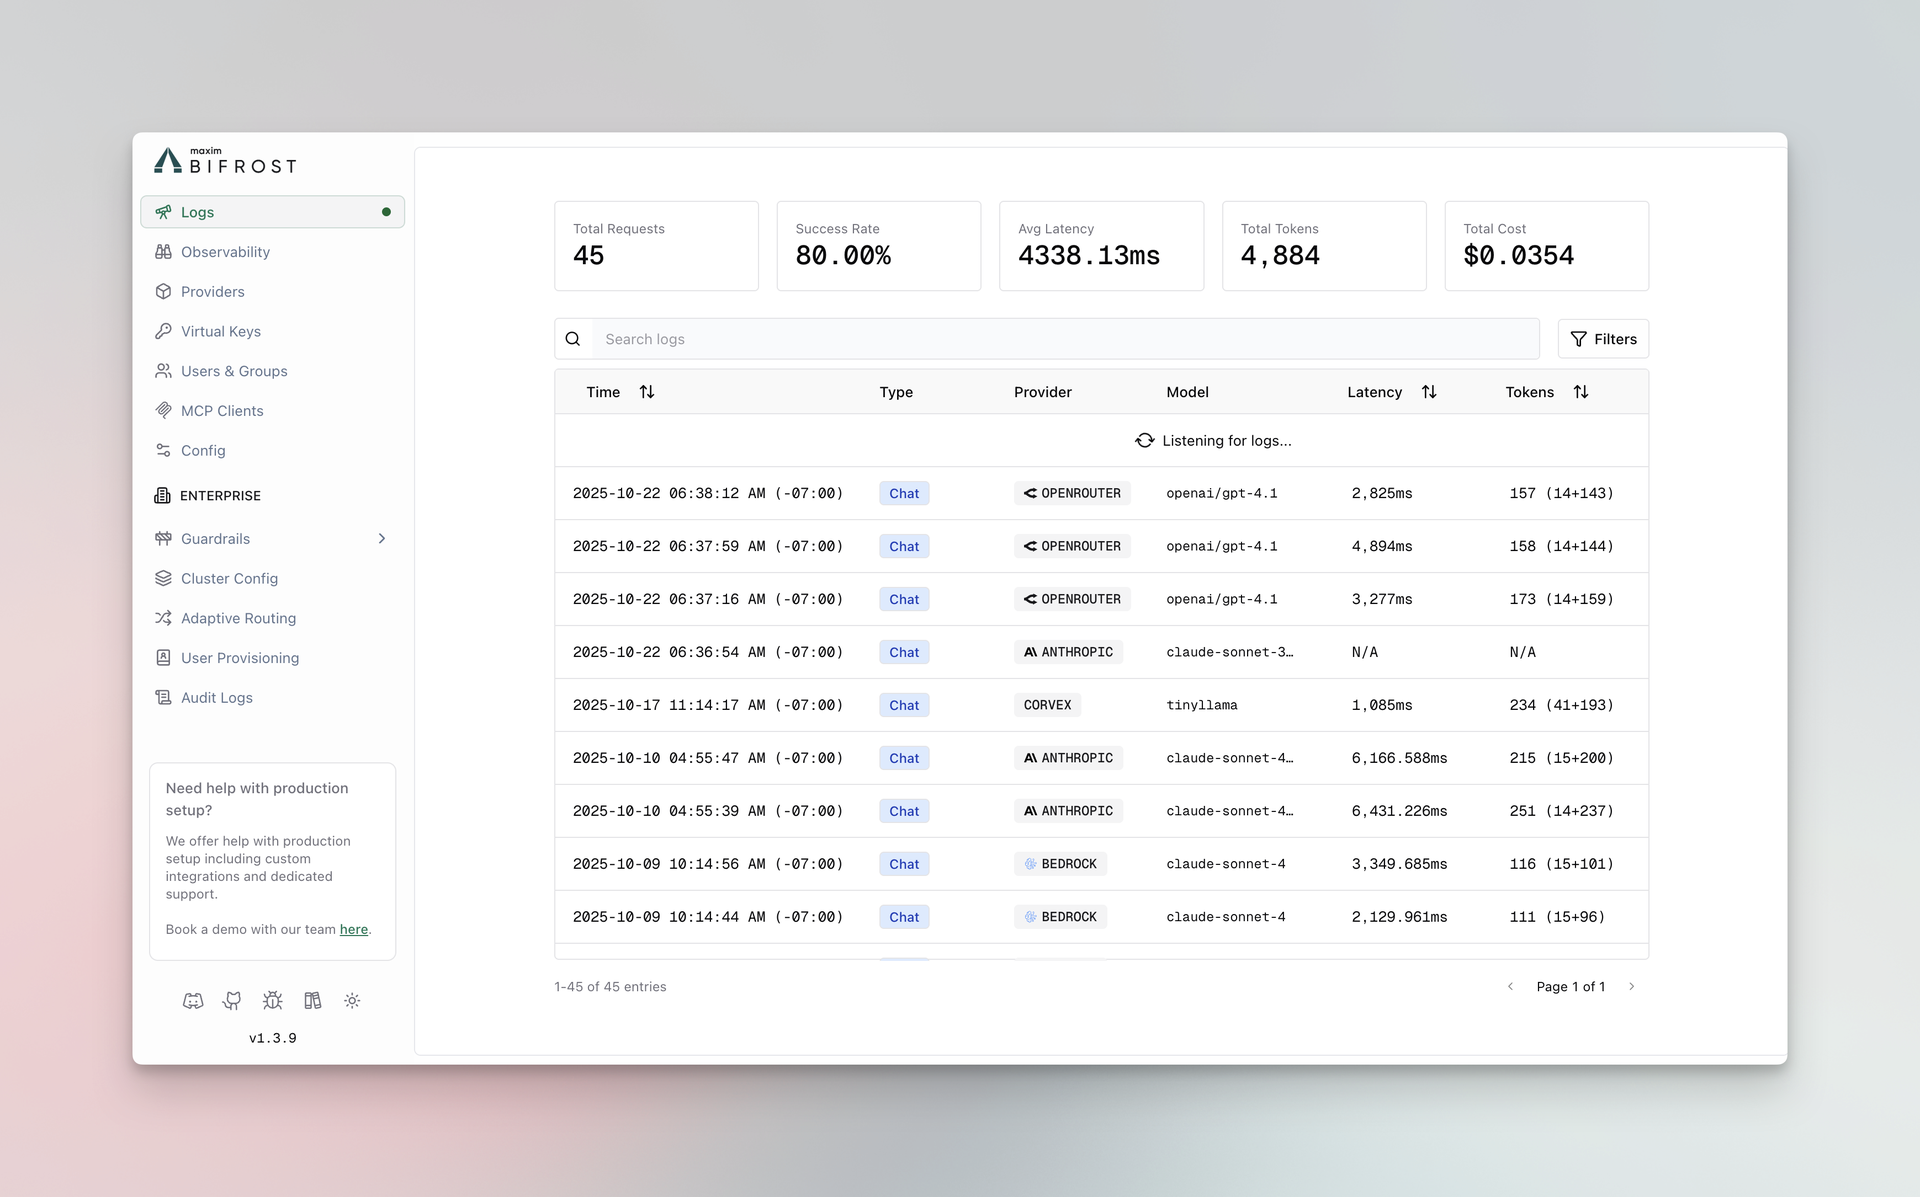The height and width of the screenshot is (1197, 1920).
Task: Click the 'Listening for logs...' text
Action: [x=1227, y=441]
